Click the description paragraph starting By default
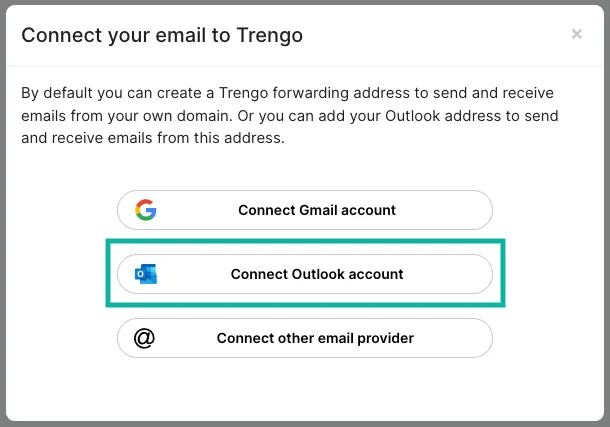610x427 pixels. (290, 116)
